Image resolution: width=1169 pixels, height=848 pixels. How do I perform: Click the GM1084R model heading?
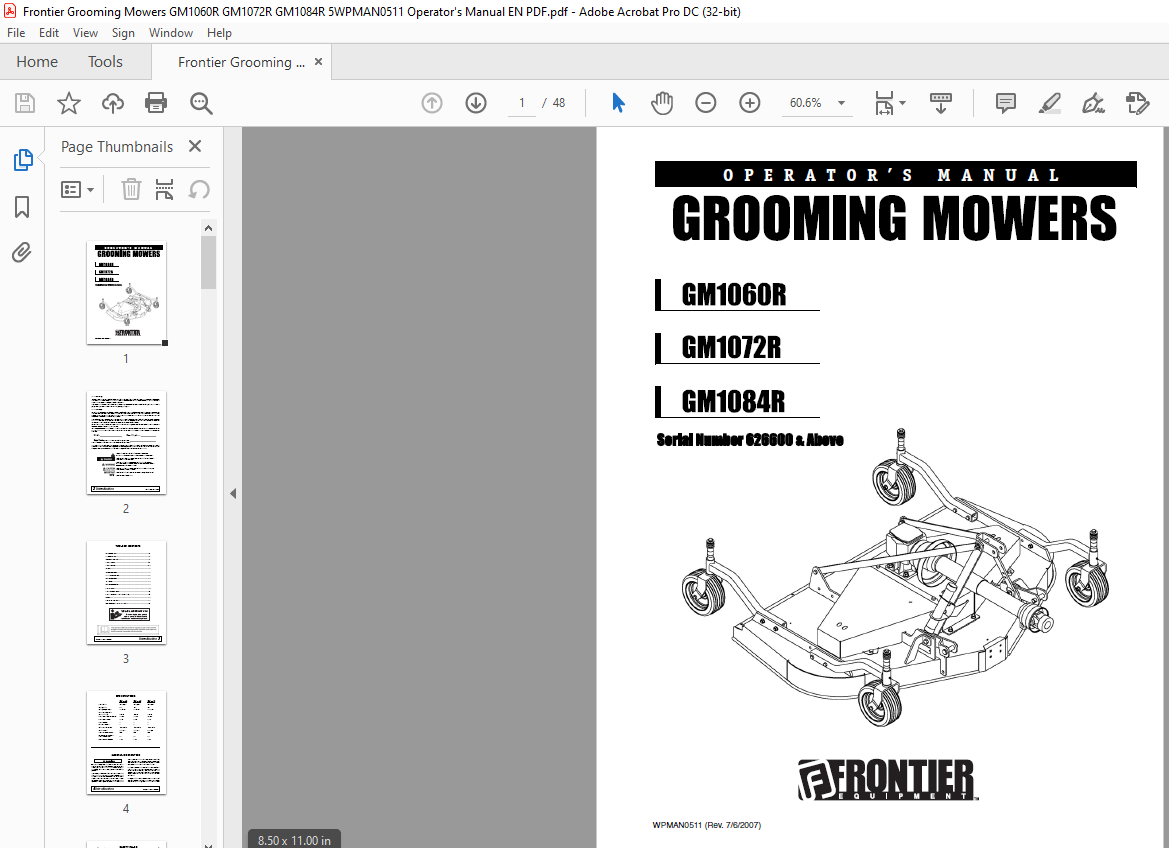(733, 401)
